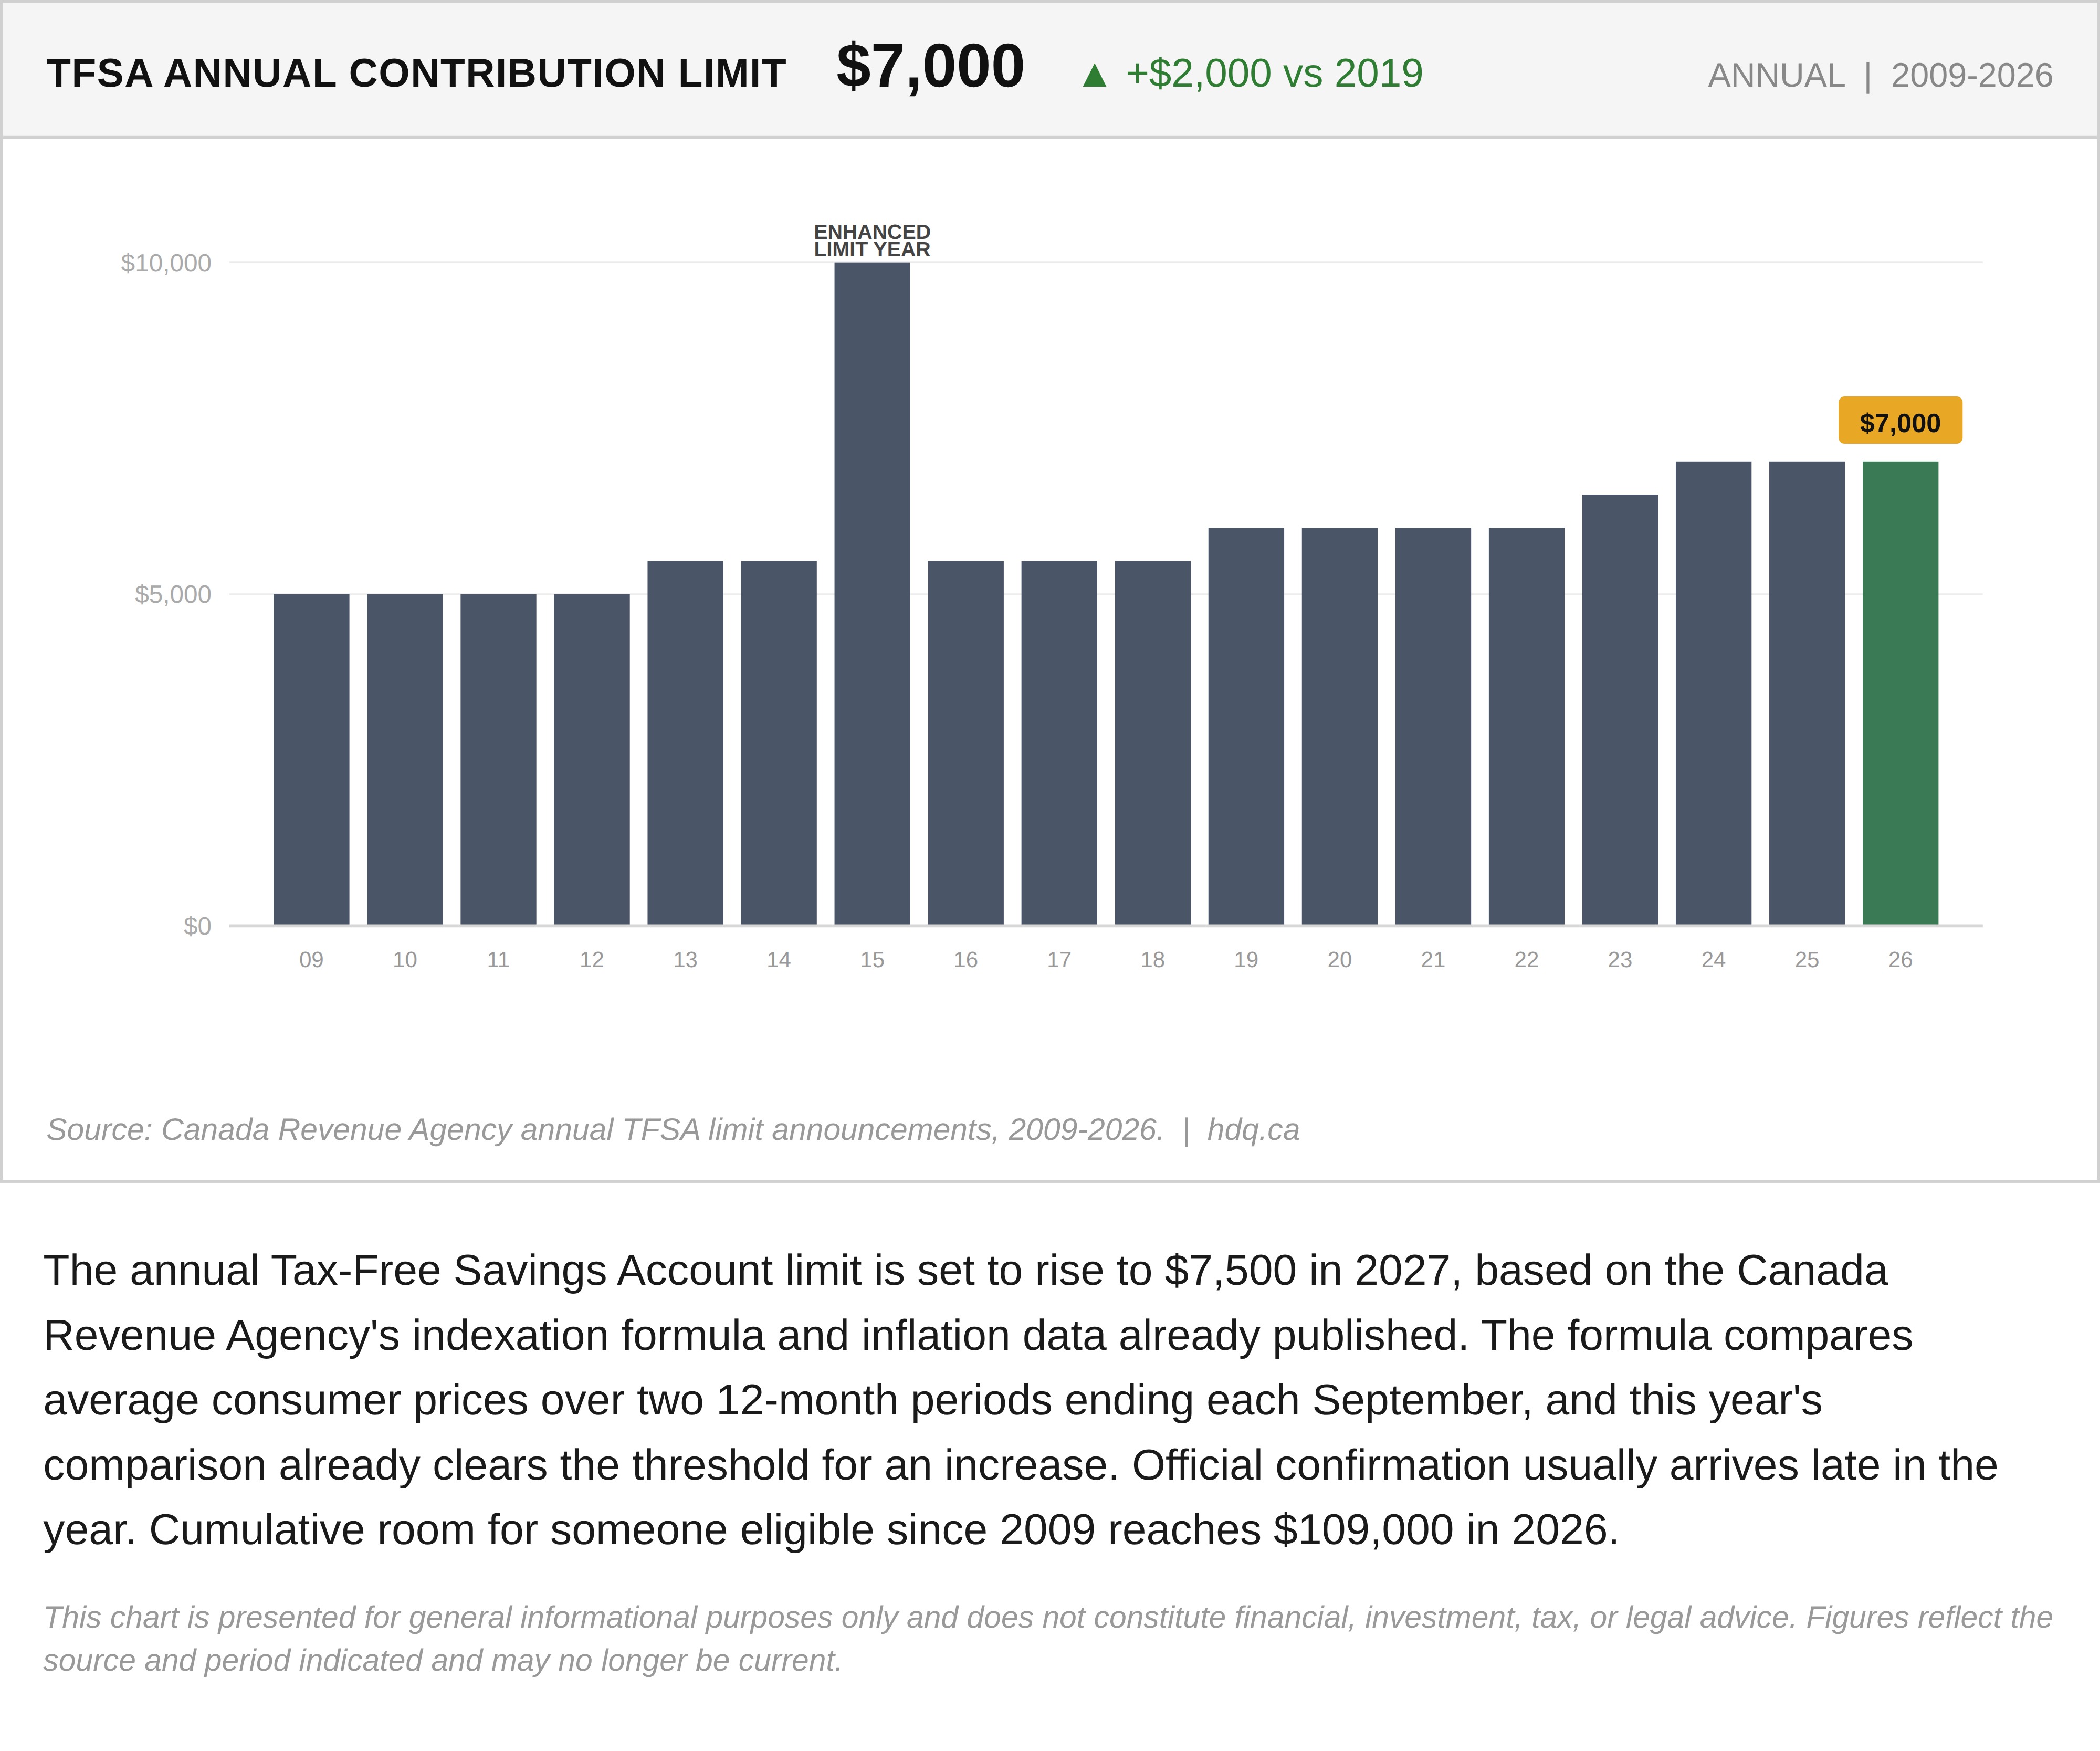Click the 2024 bar in the chart
The height and width of the screenshot is (1751, 2100).
1713,693
